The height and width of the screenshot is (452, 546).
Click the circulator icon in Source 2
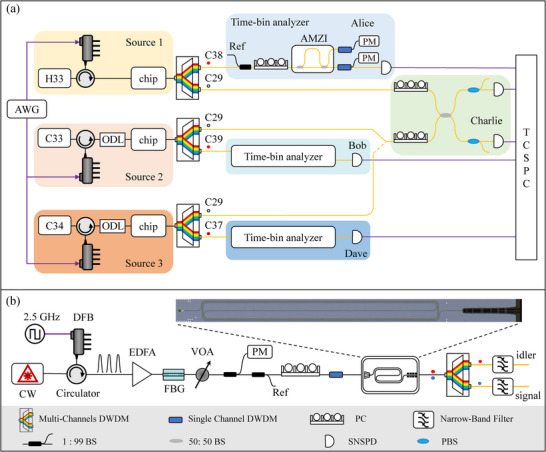(x=85, y=139)
